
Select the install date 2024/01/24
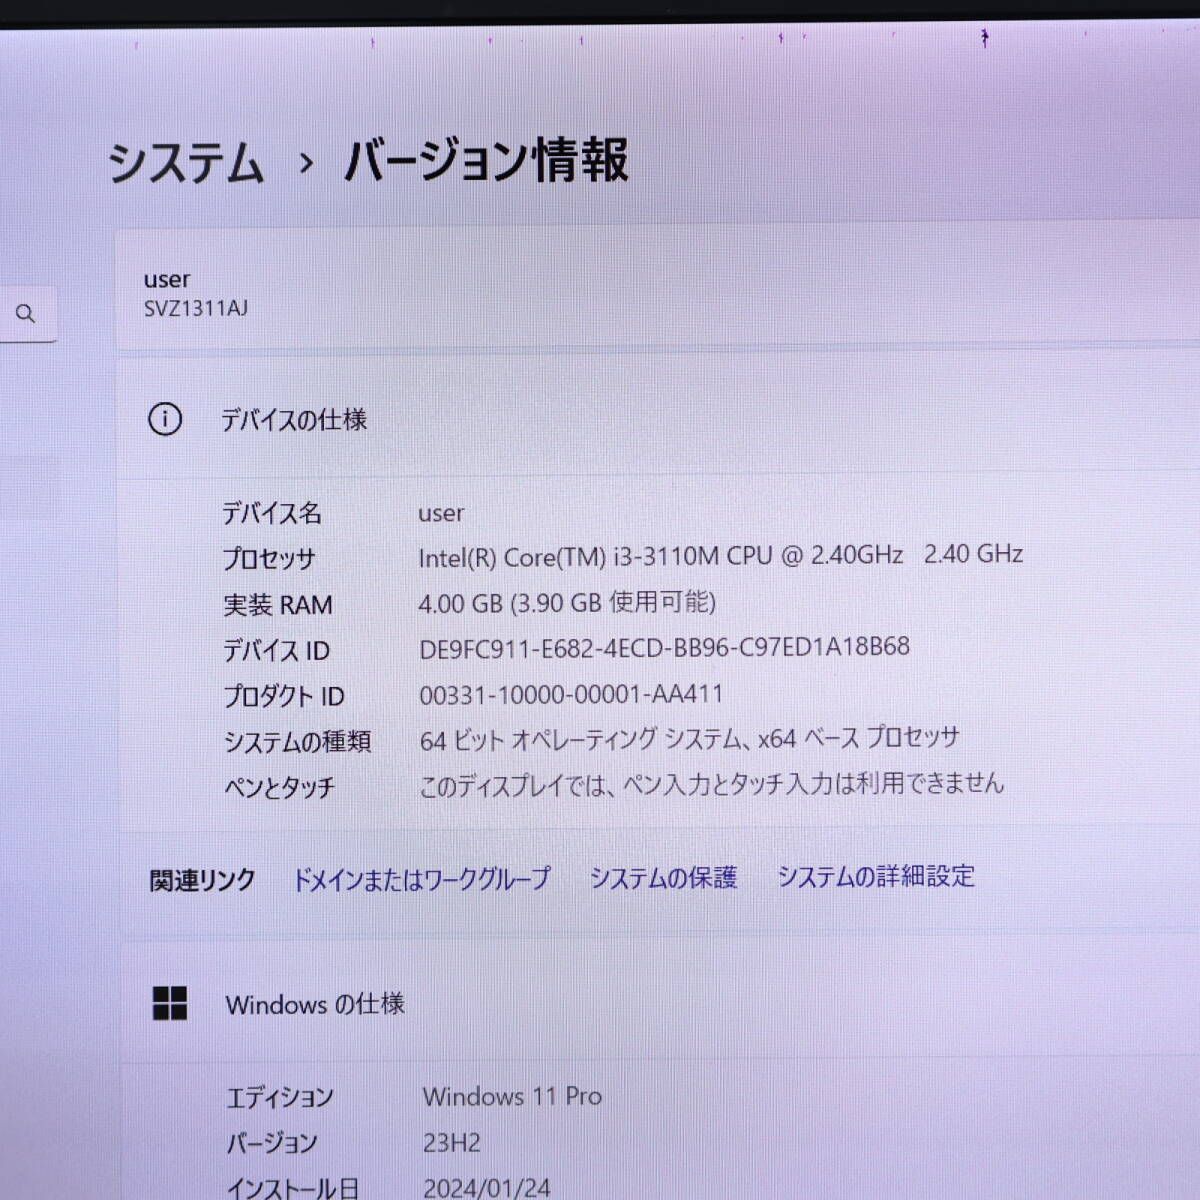pos(487,1187)
